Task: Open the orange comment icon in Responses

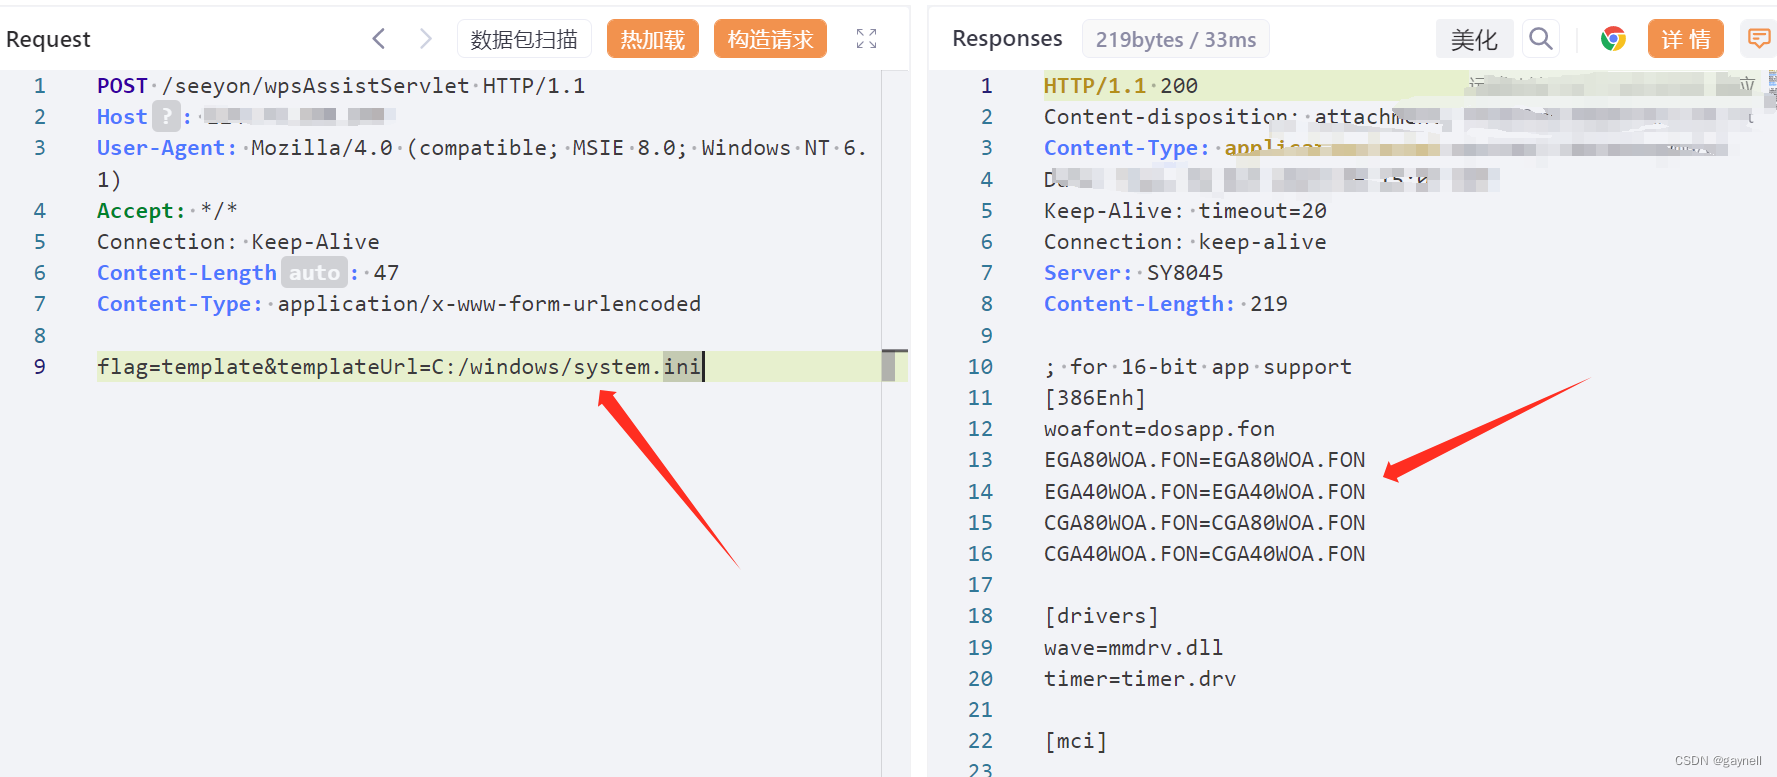Action: pos(1758,39)
